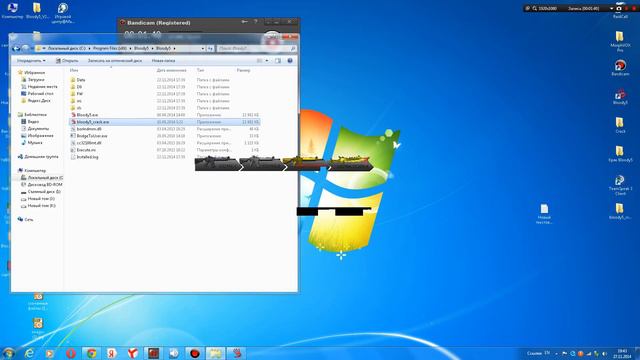The width and height of the screenshot is (640, 360).
Task: Select the cc32100mt.dll file row
Action: tap(165, 143)
